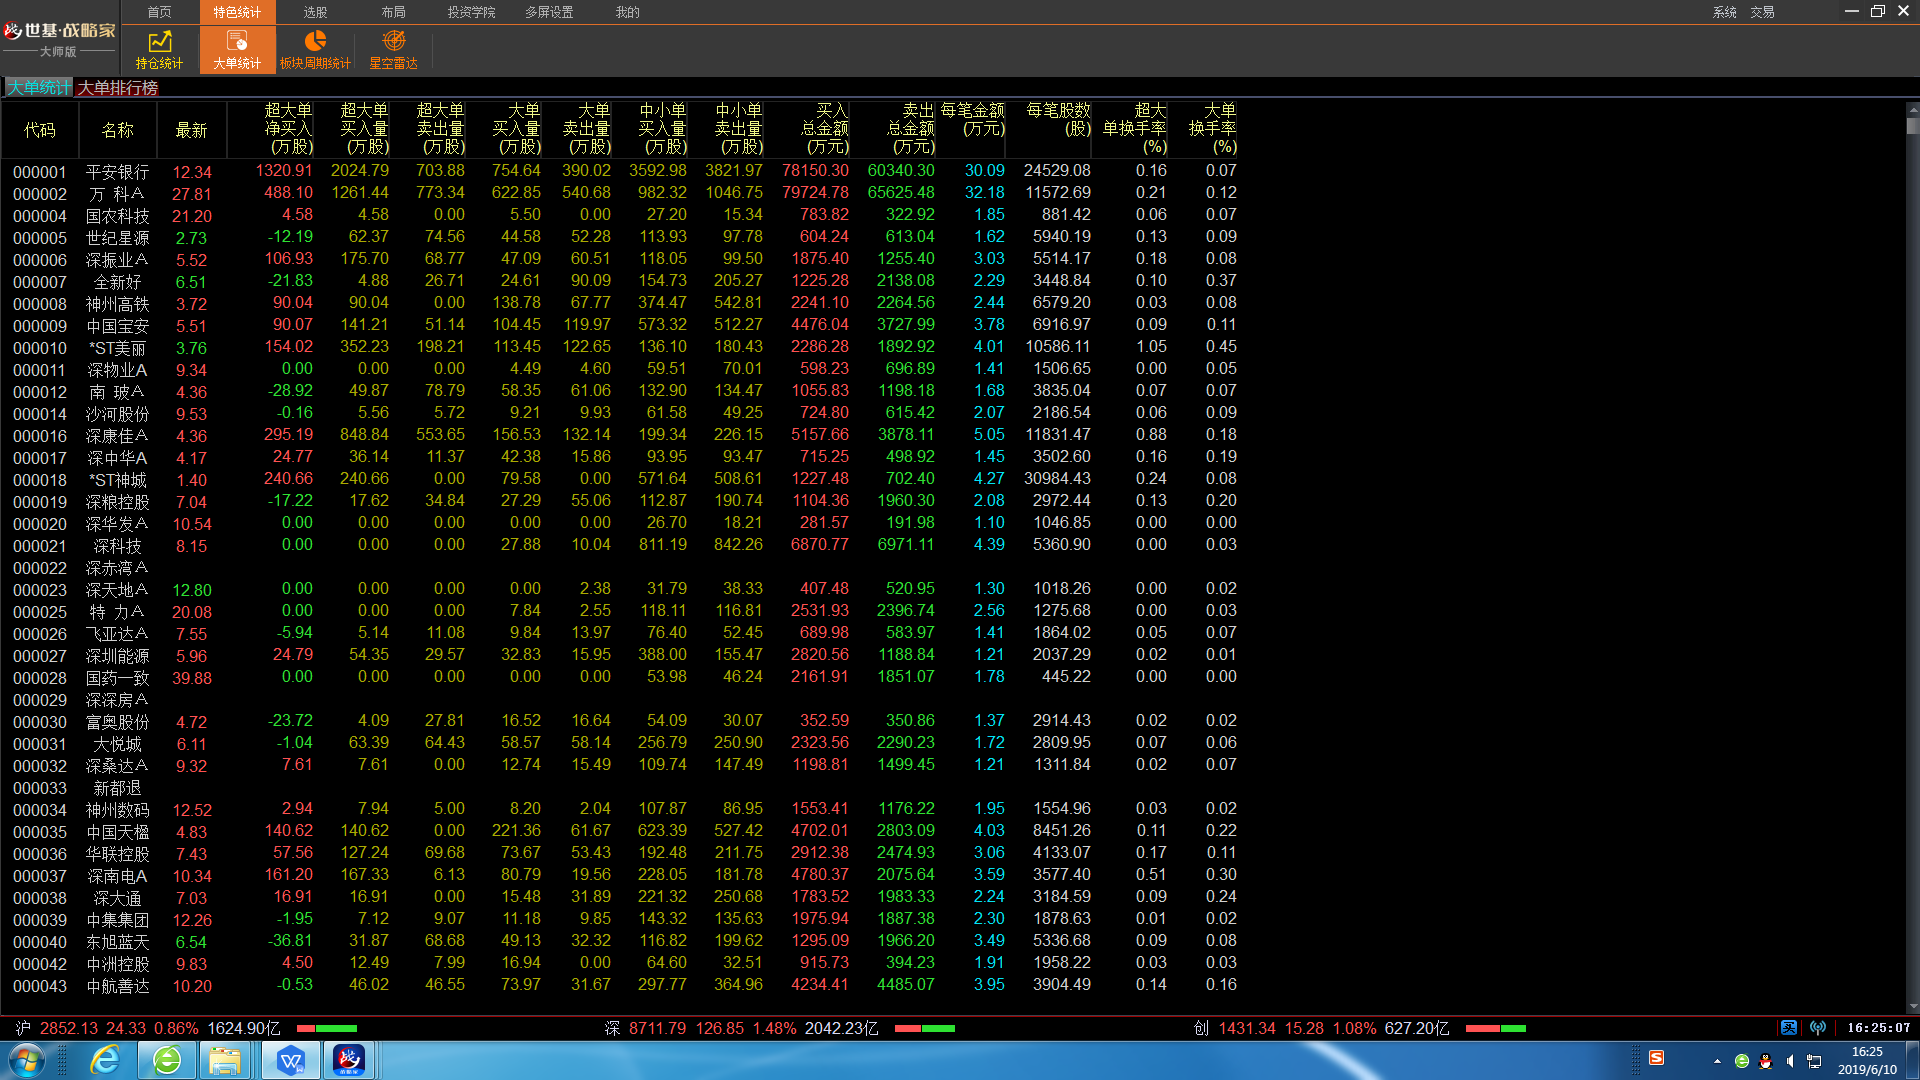Click the scrollbar up arrow

pyautogui.click(x=1912, y=109)
